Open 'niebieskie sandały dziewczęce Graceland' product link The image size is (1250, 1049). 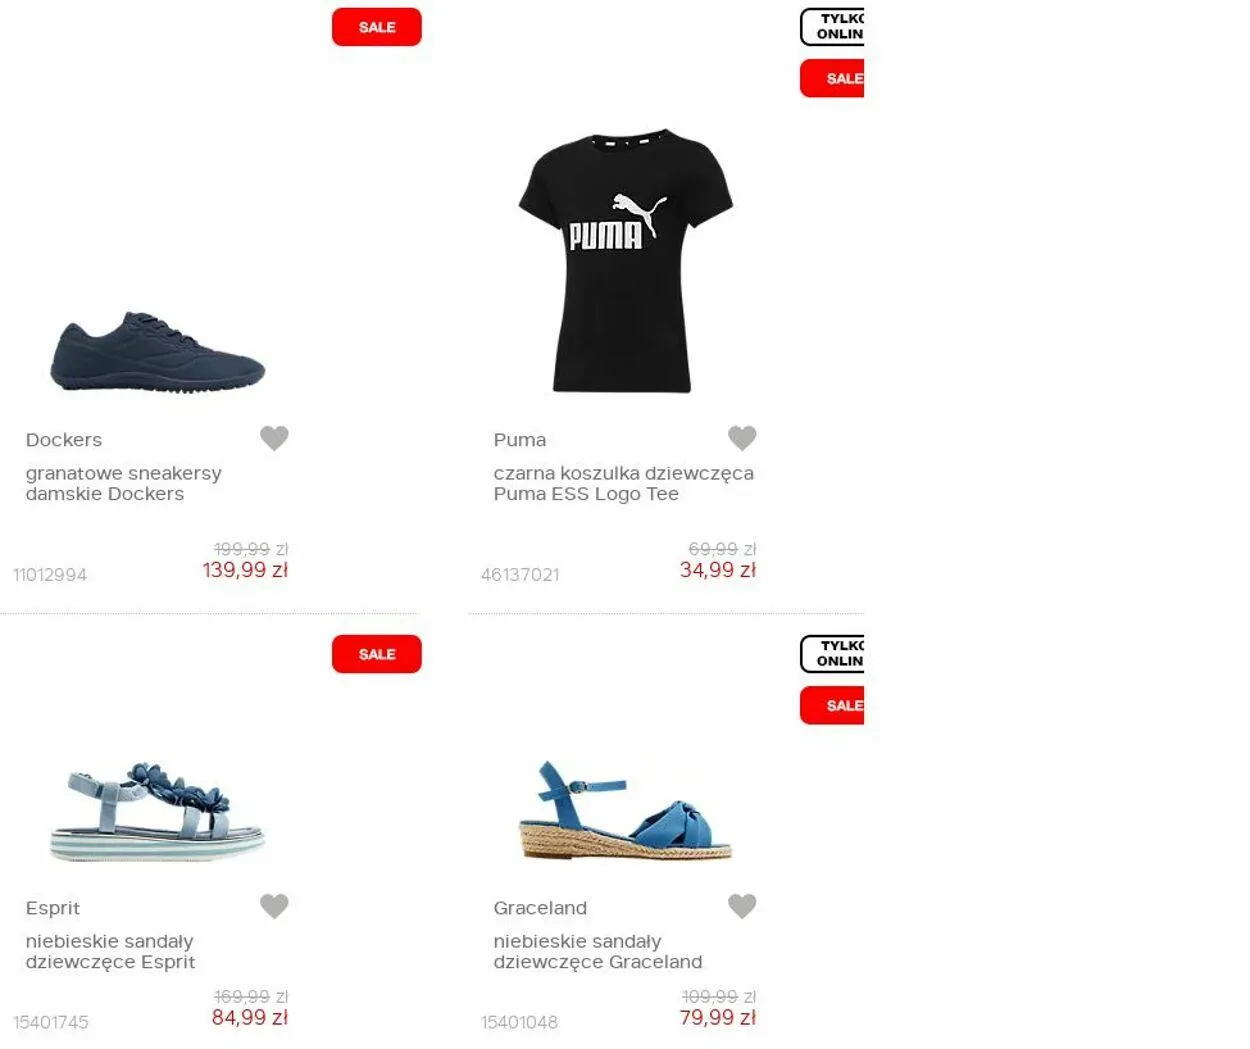(597, 951)
